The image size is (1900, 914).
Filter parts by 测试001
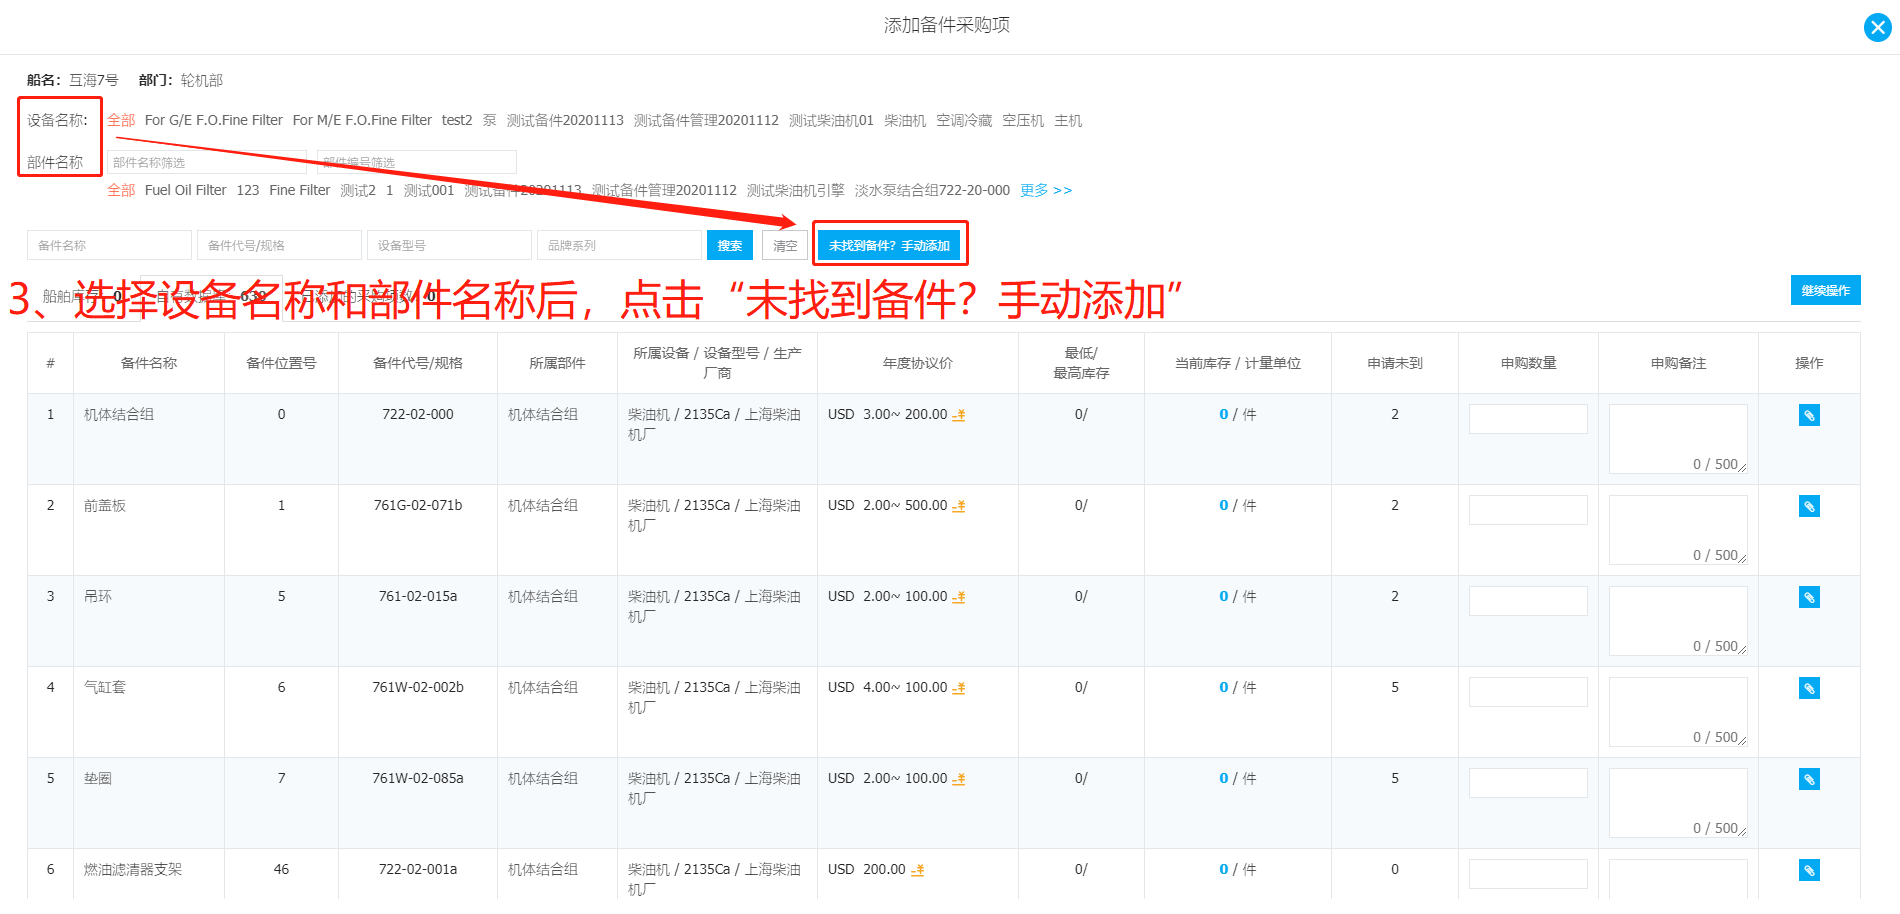pos(429,190)
